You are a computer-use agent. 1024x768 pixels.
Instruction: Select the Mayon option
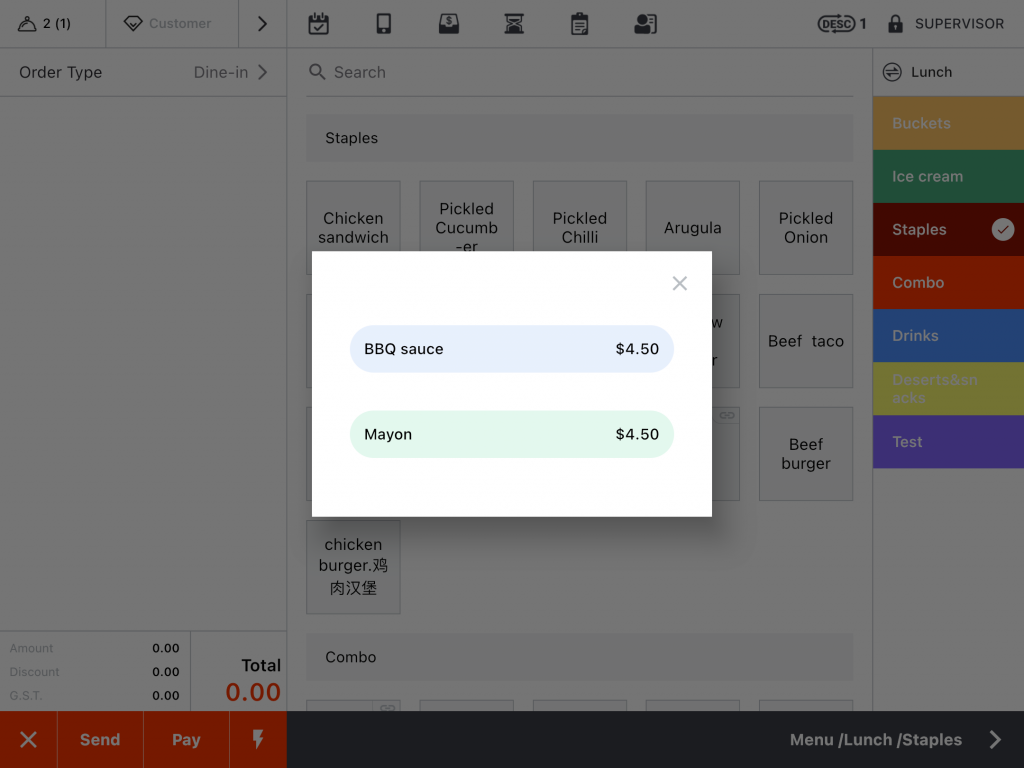(x=511, y=434)
